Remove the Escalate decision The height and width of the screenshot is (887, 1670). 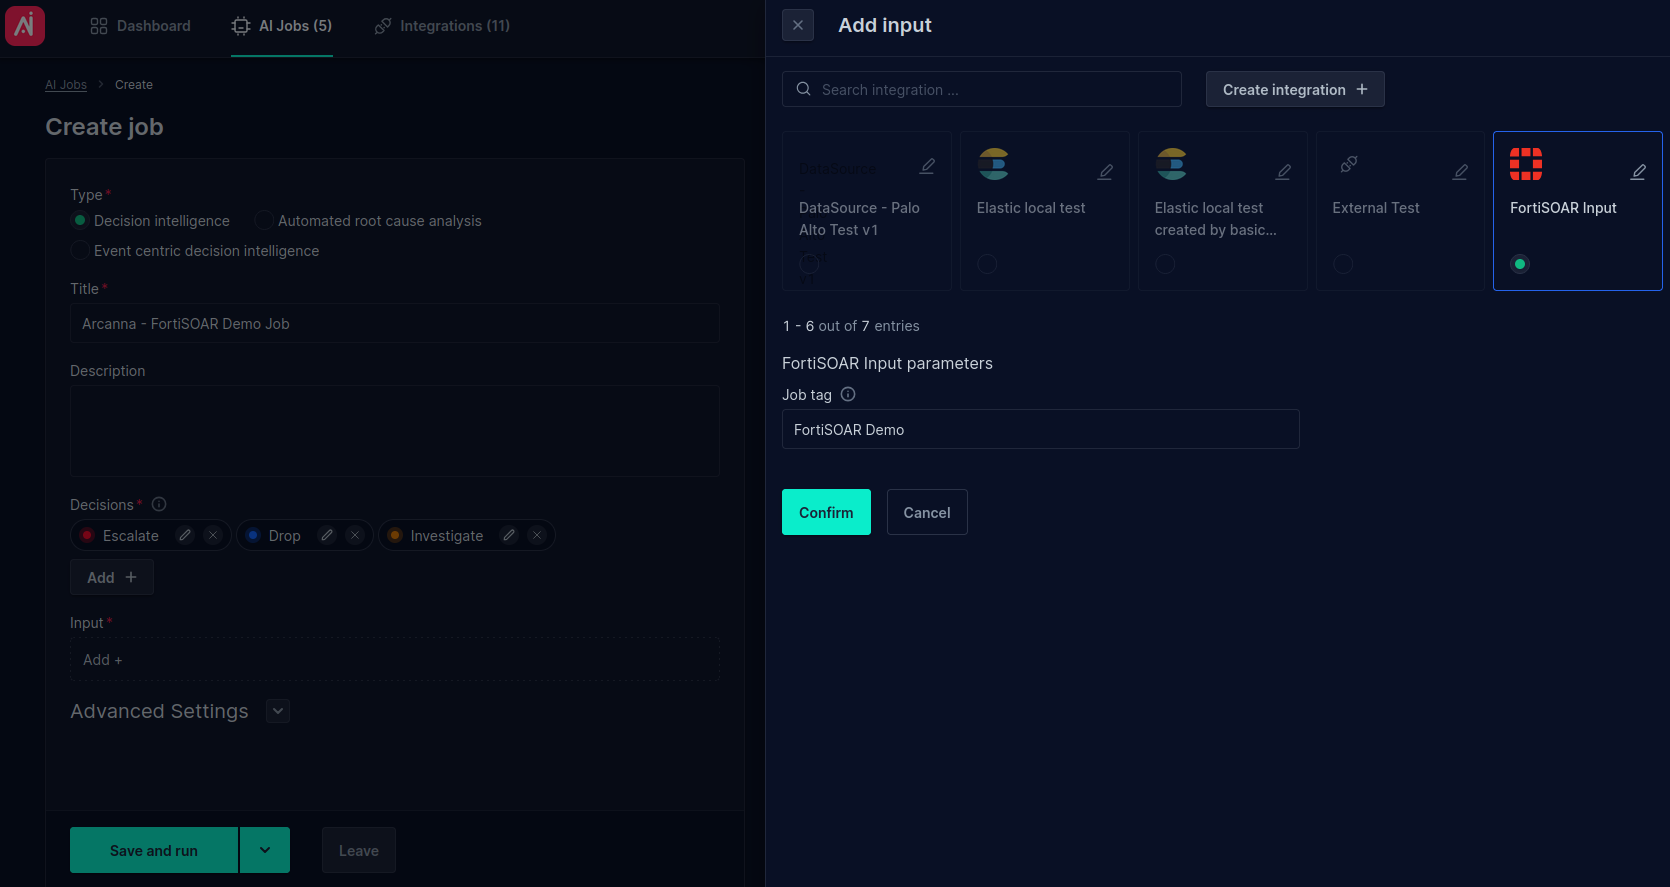[213, 535]
